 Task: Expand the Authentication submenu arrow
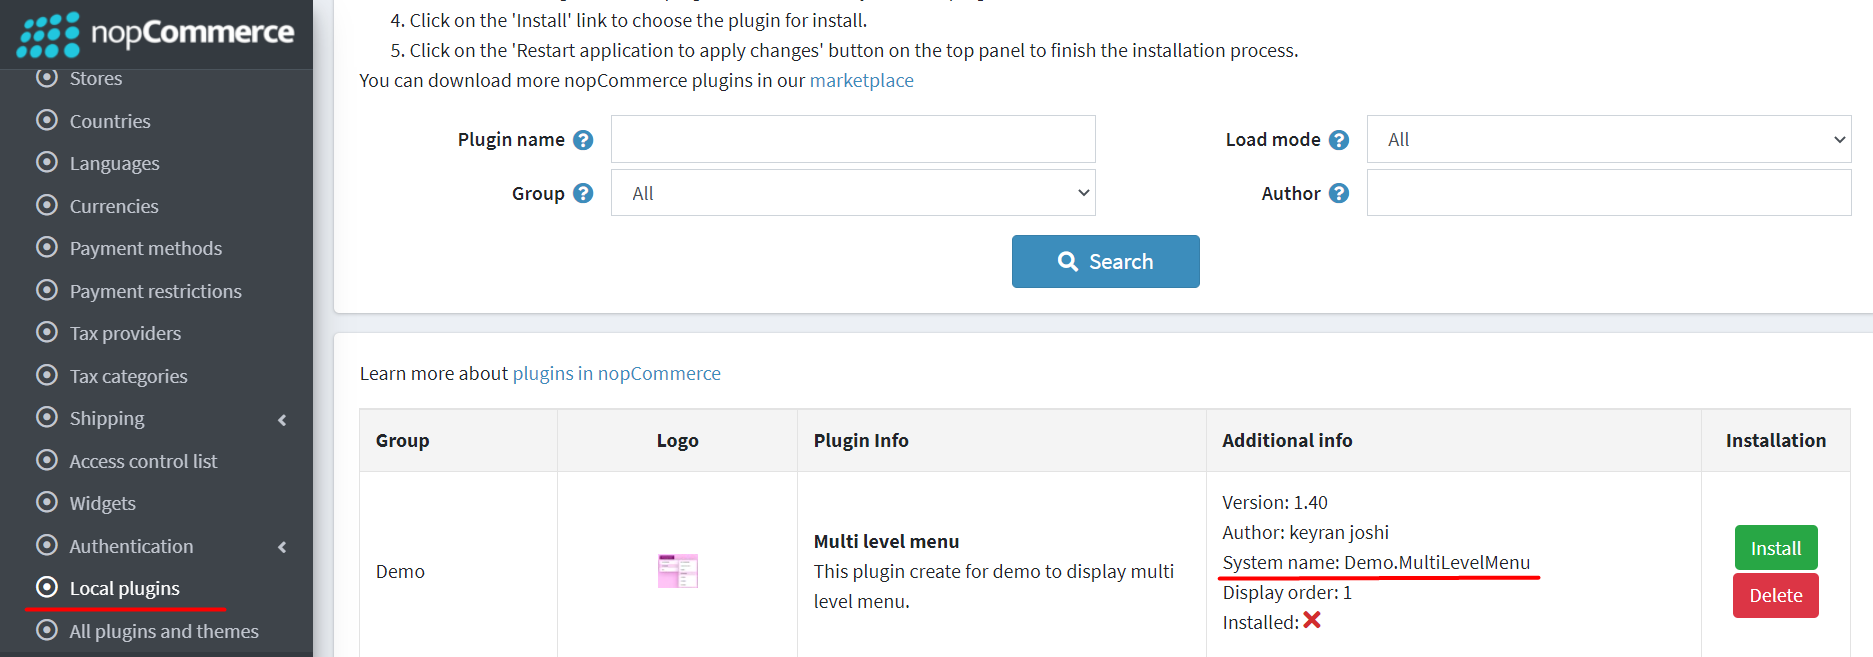tap(282, 547)
